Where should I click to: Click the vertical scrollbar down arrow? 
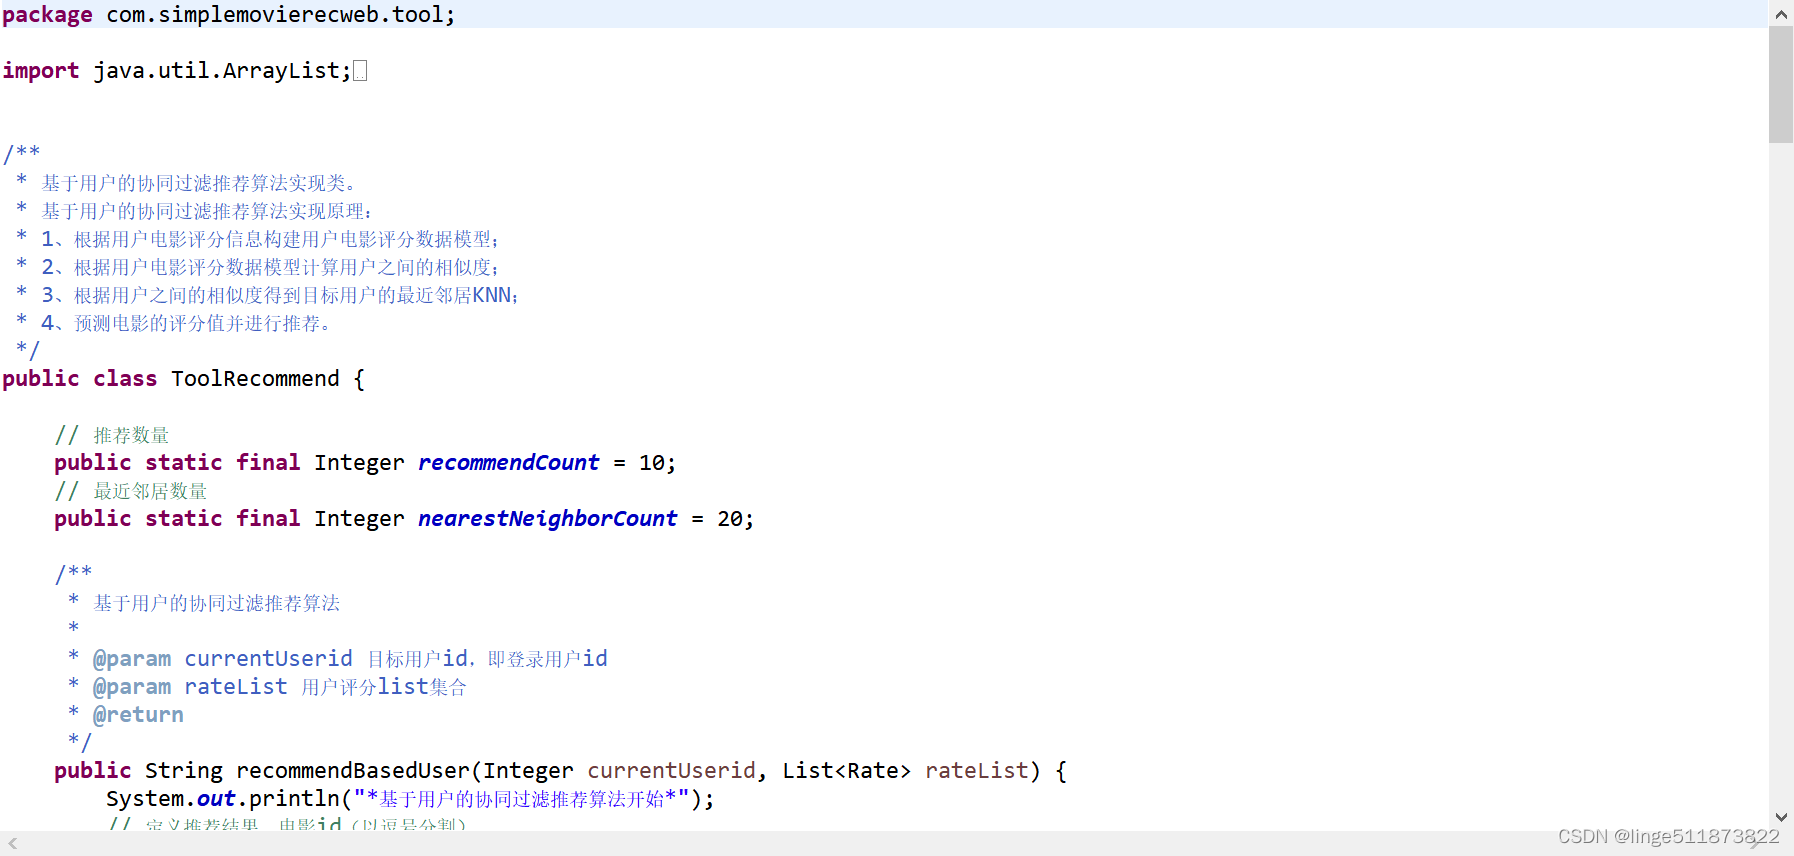[1781, 817]
